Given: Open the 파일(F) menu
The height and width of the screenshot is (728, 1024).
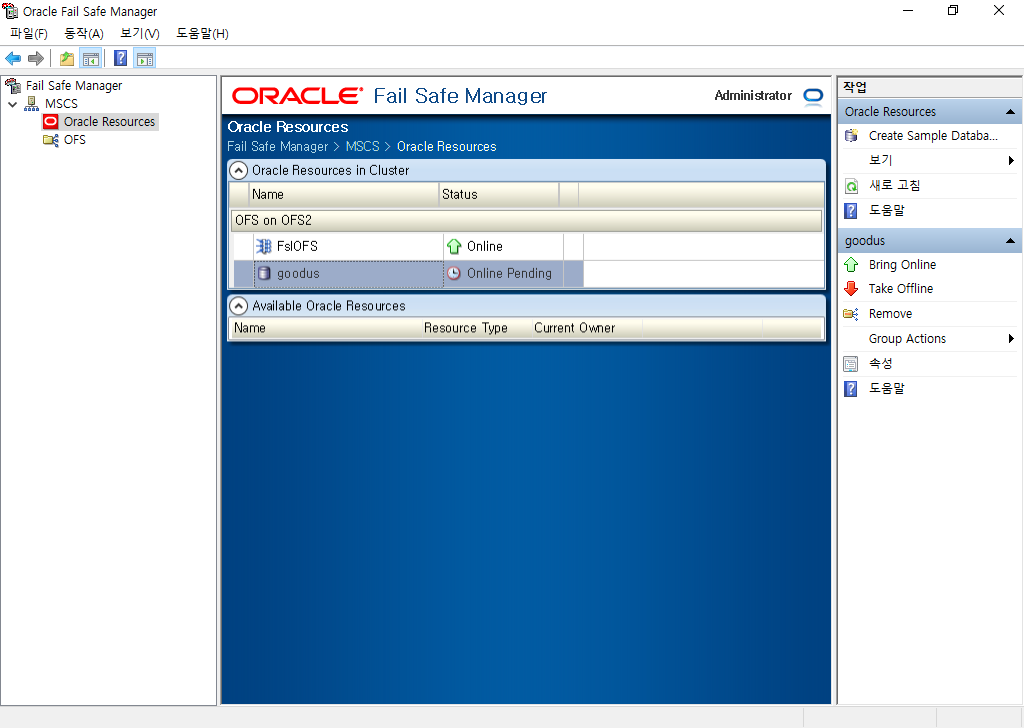Looking at the screenshot, I should pyautogui.click(x=29, y=33).
